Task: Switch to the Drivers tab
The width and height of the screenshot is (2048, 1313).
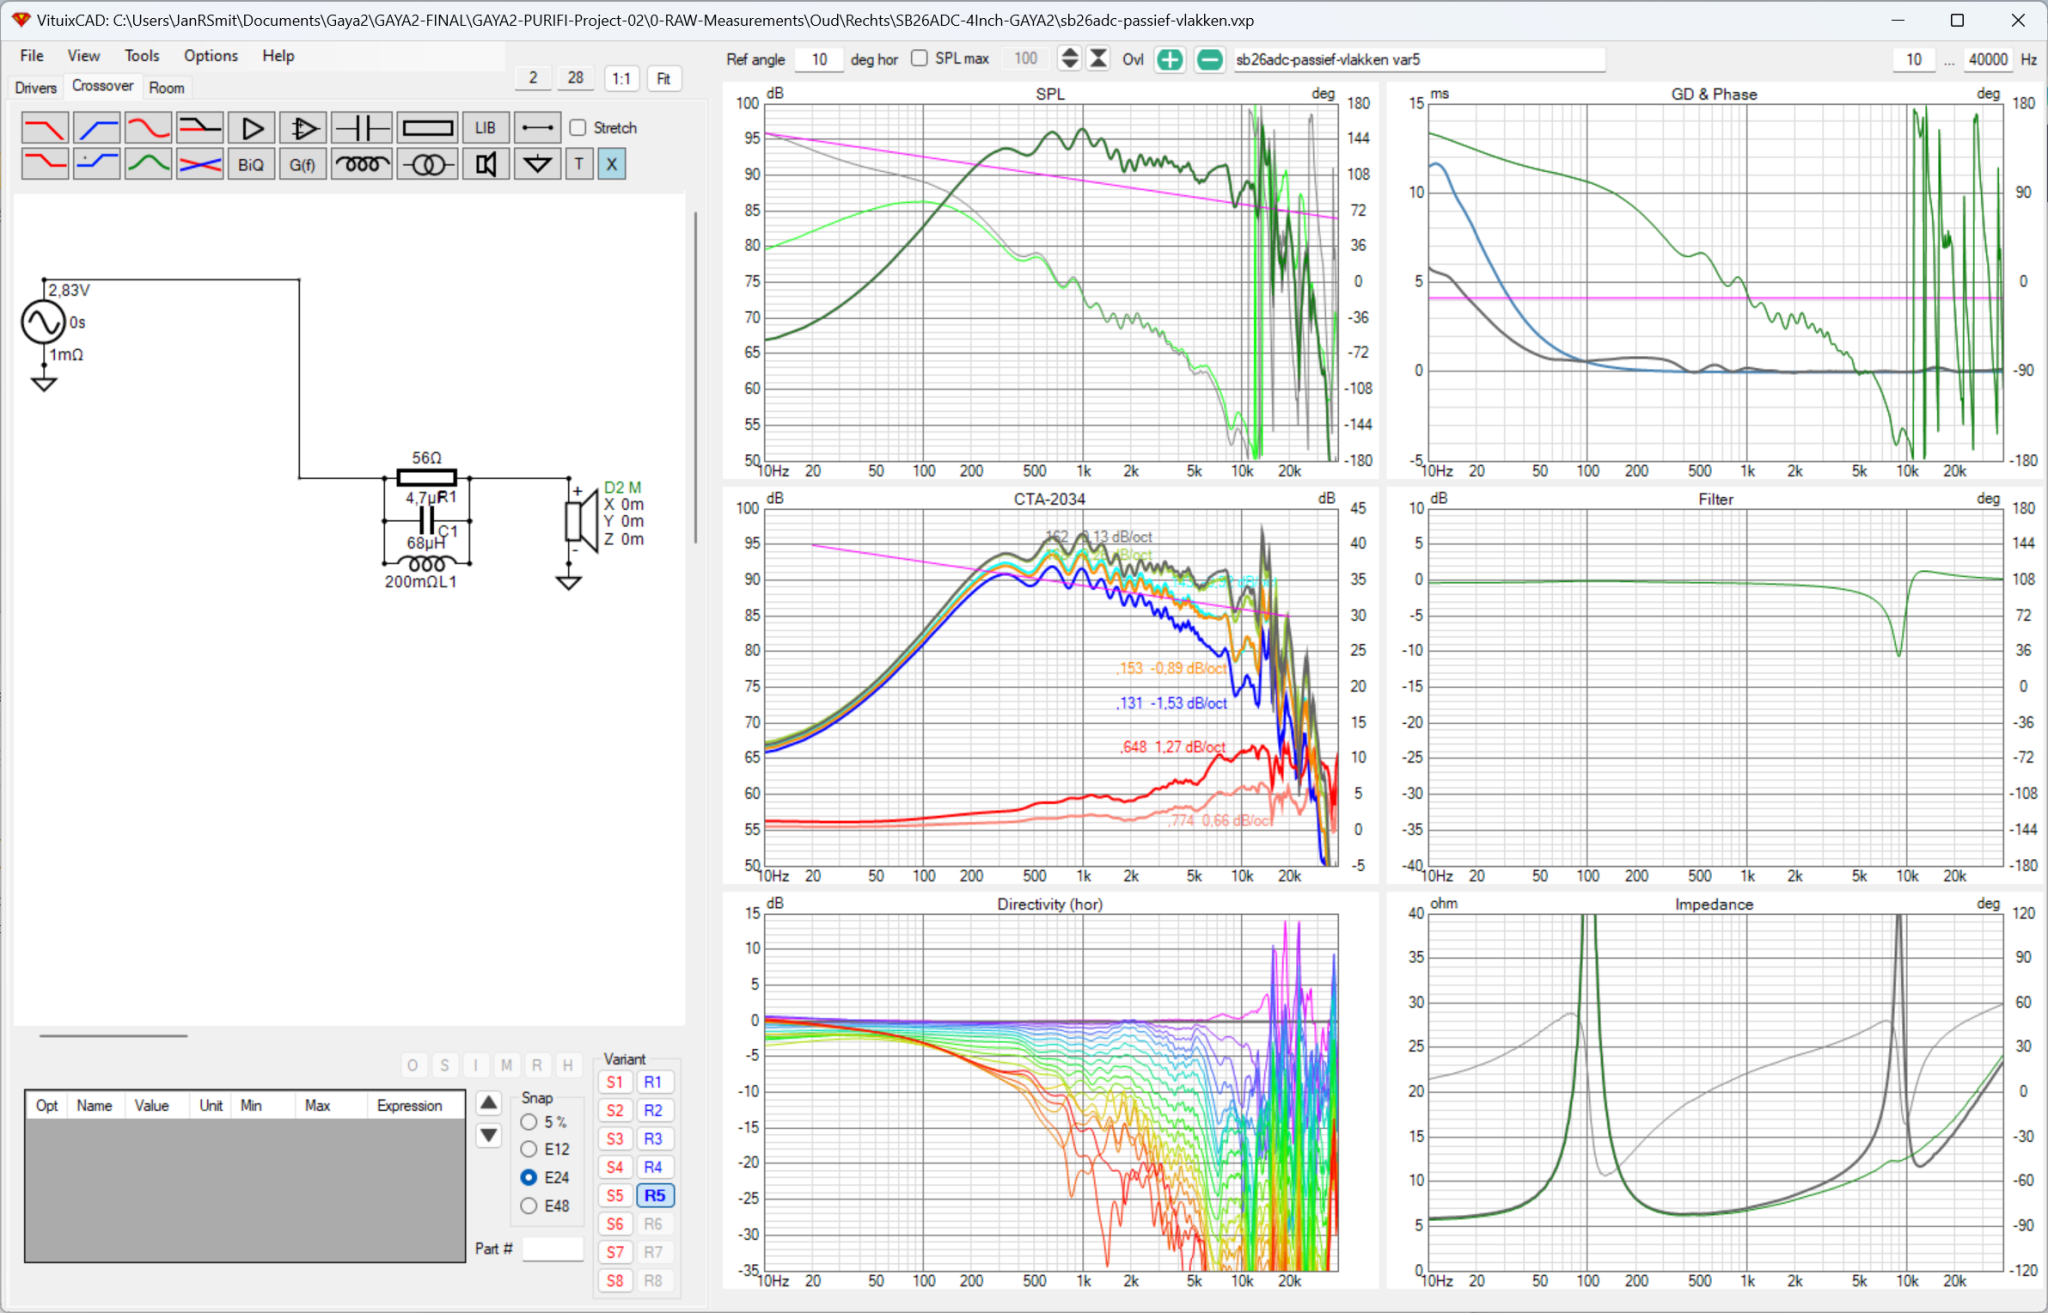Action: 36,88
